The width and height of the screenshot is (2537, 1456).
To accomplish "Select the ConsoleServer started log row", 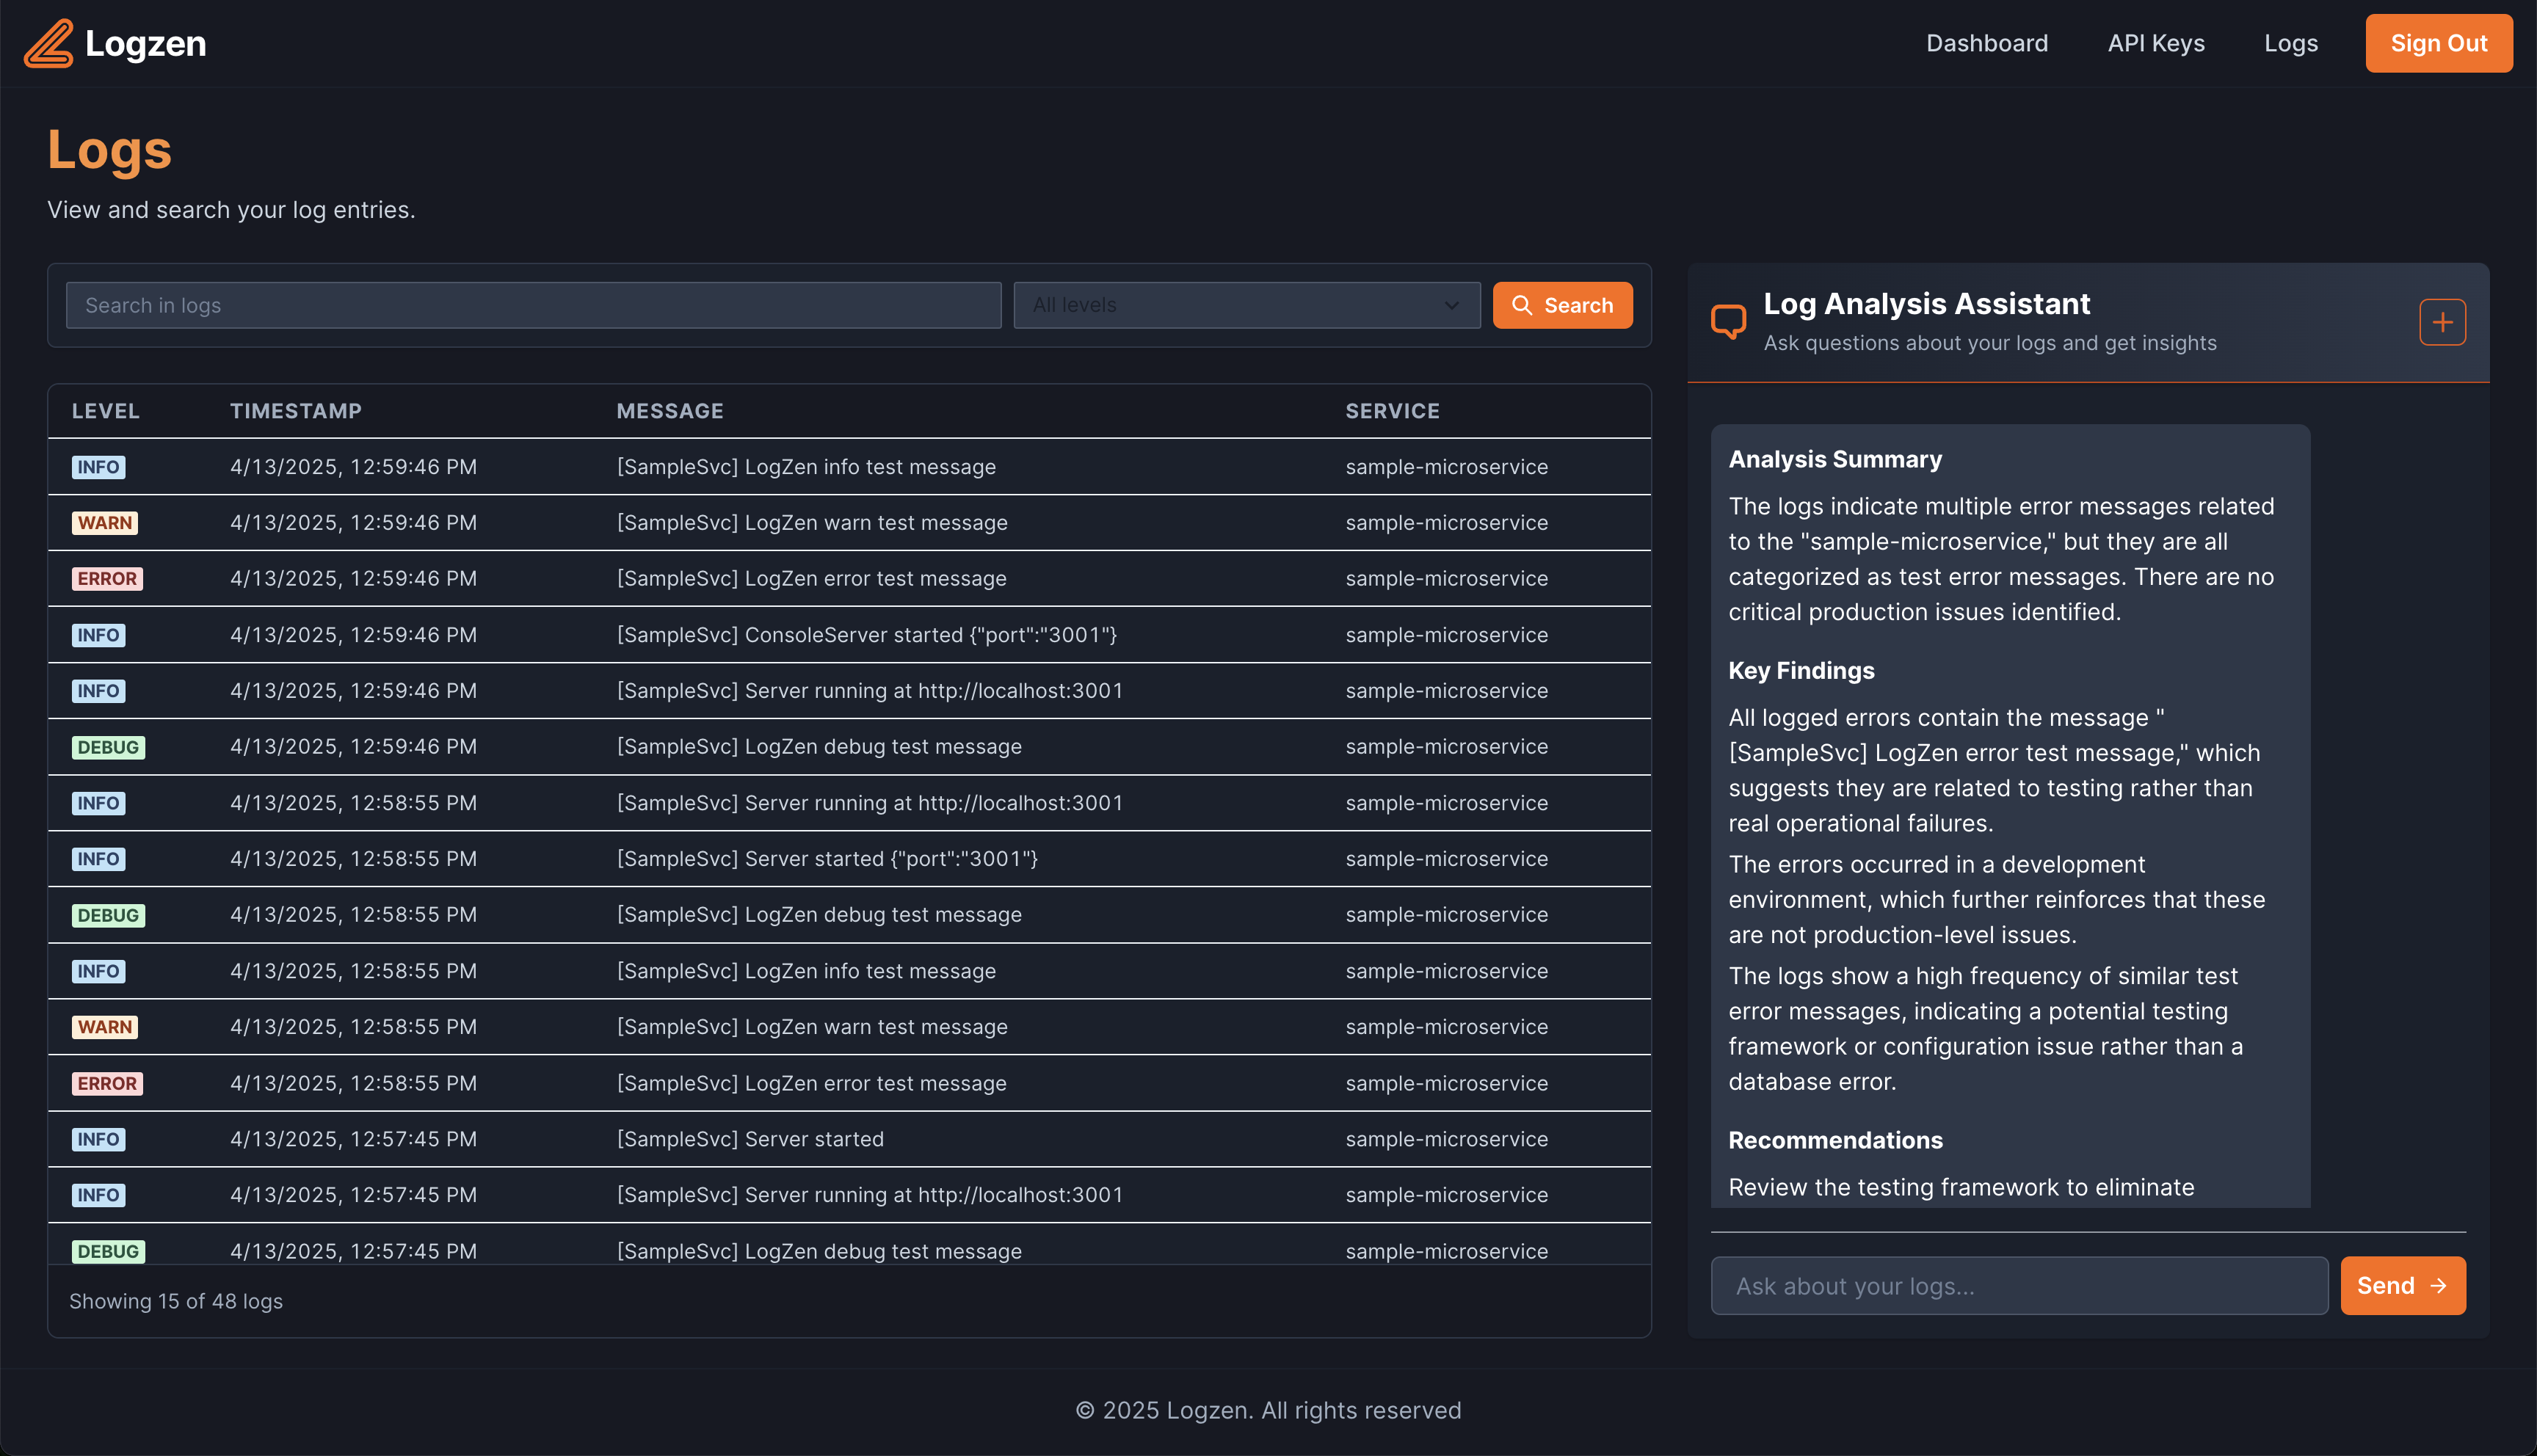I will tap(866, 635).
